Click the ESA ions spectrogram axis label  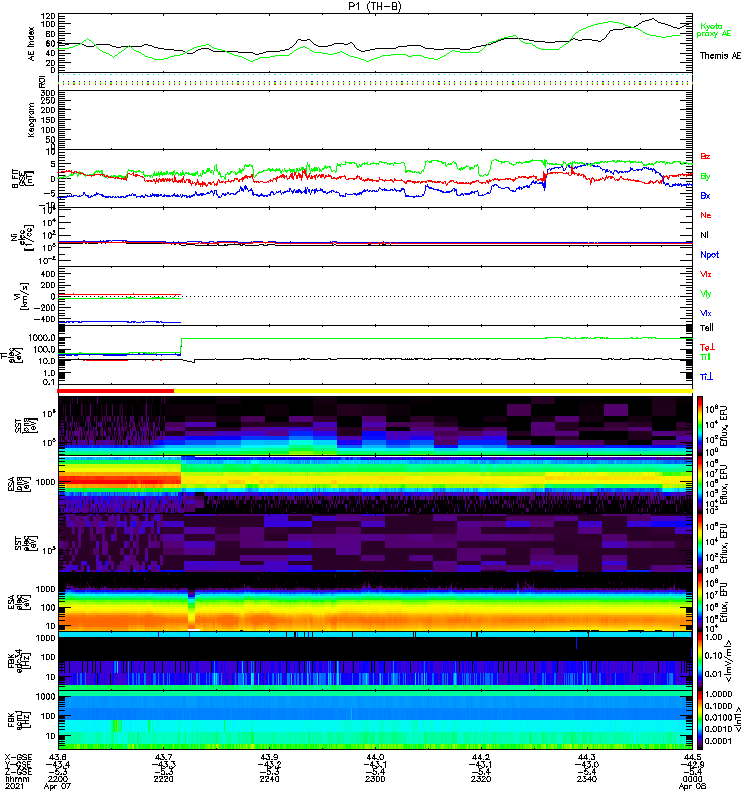pos(18,484)
